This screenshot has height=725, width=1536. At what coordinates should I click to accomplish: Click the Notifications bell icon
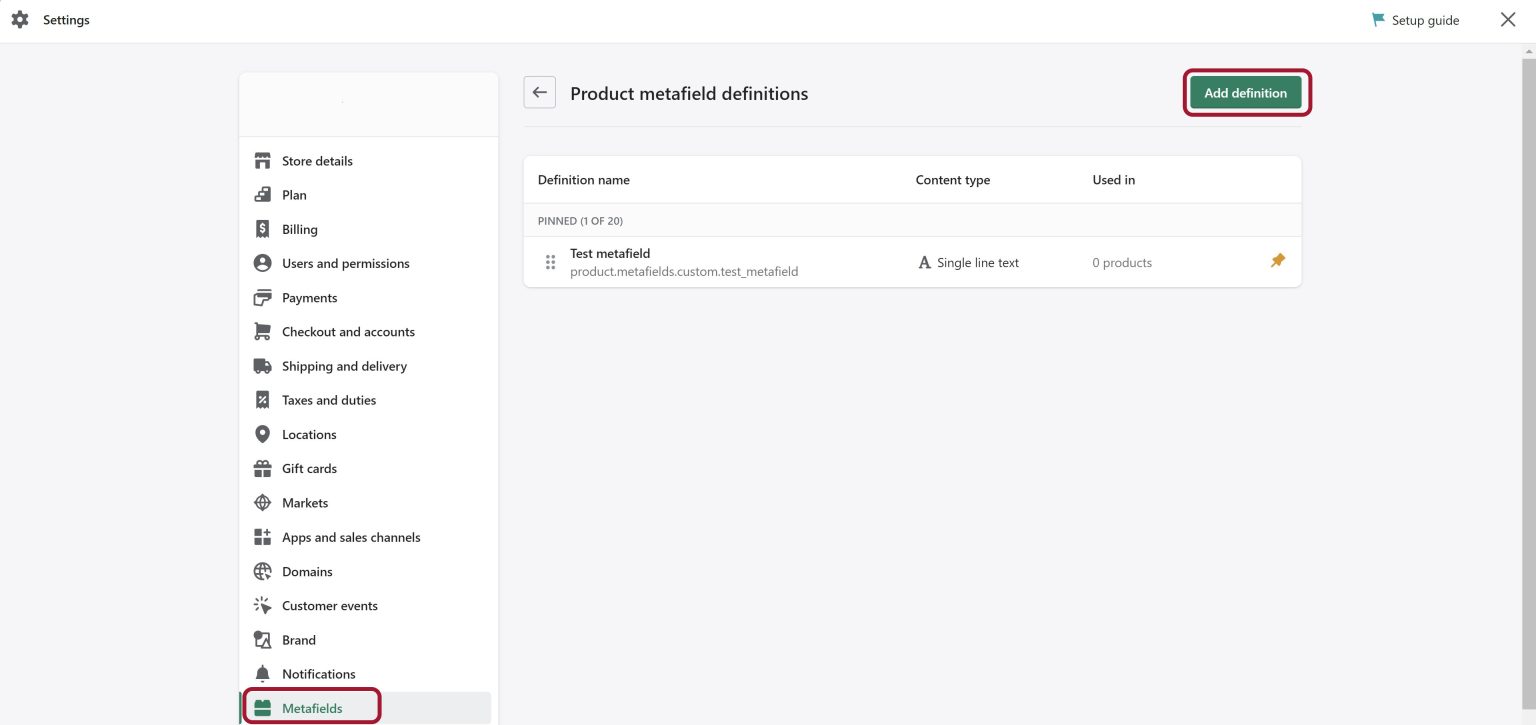click(262, 673)
